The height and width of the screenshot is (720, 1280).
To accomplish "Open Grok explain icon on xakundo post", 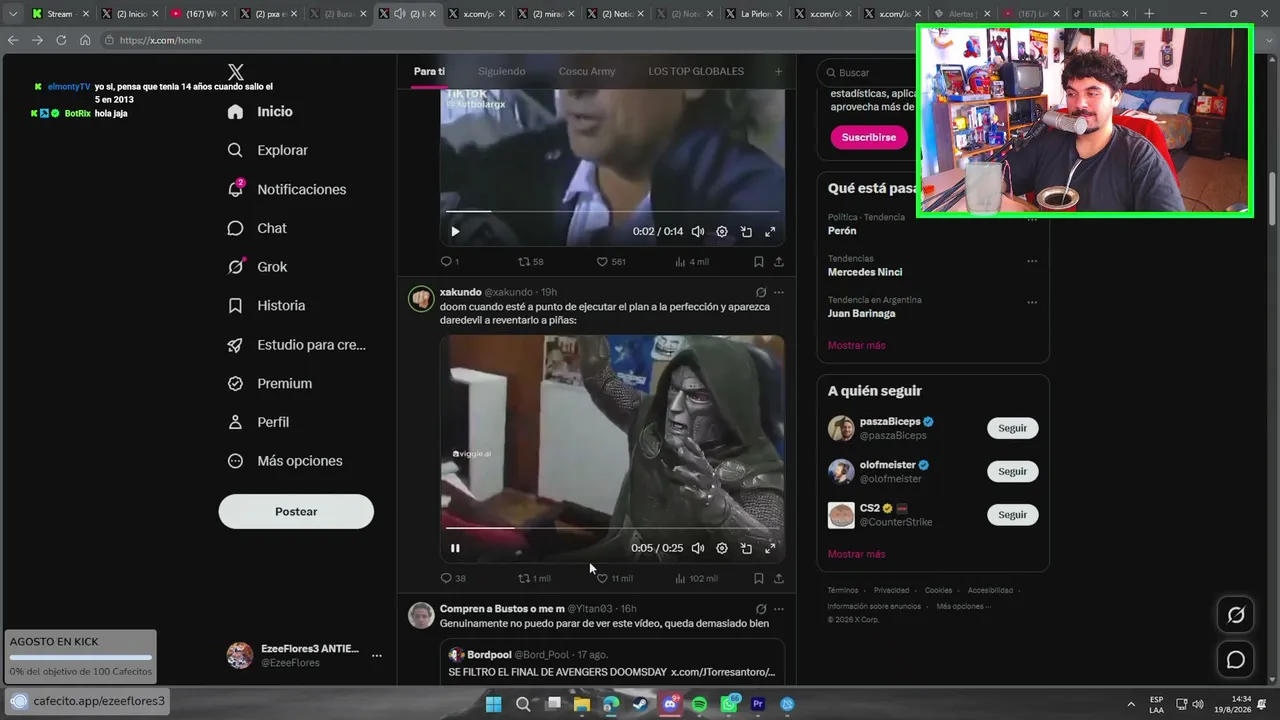I will (x=761, y=293).
